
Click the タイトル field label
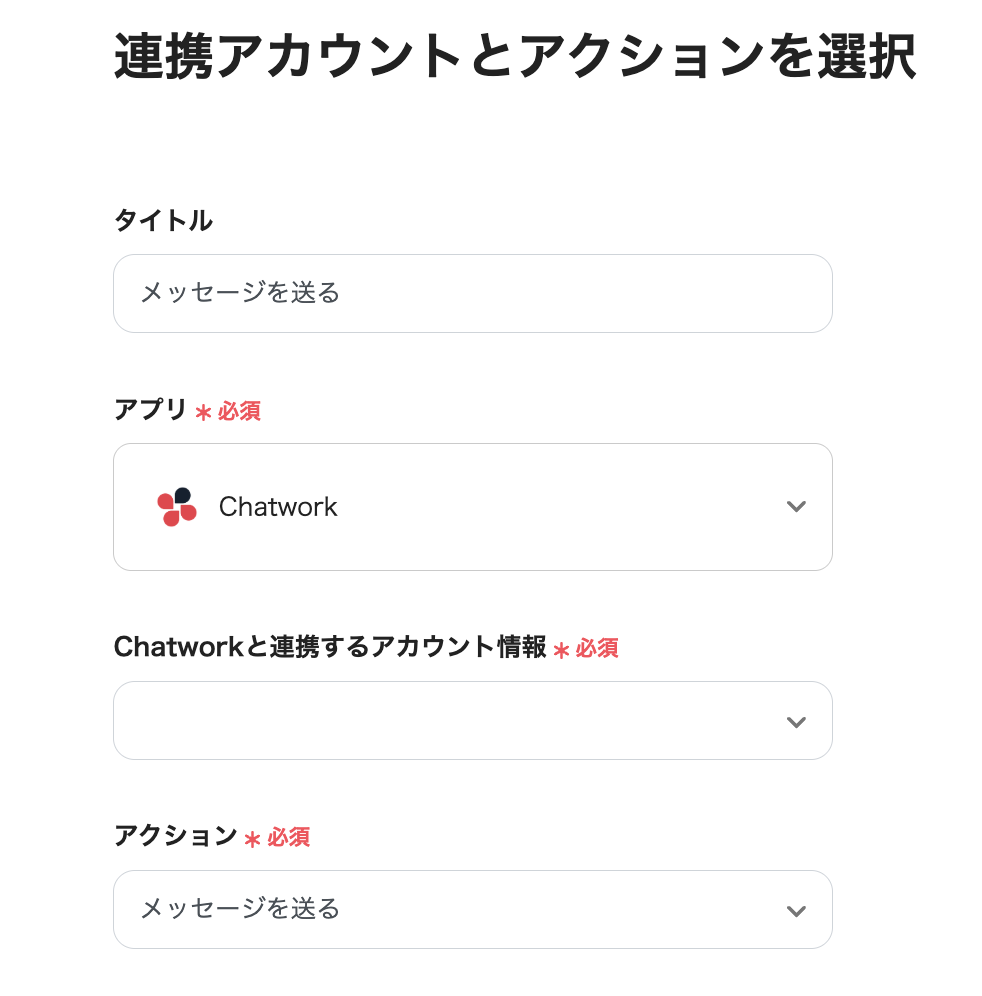[163, 220]
